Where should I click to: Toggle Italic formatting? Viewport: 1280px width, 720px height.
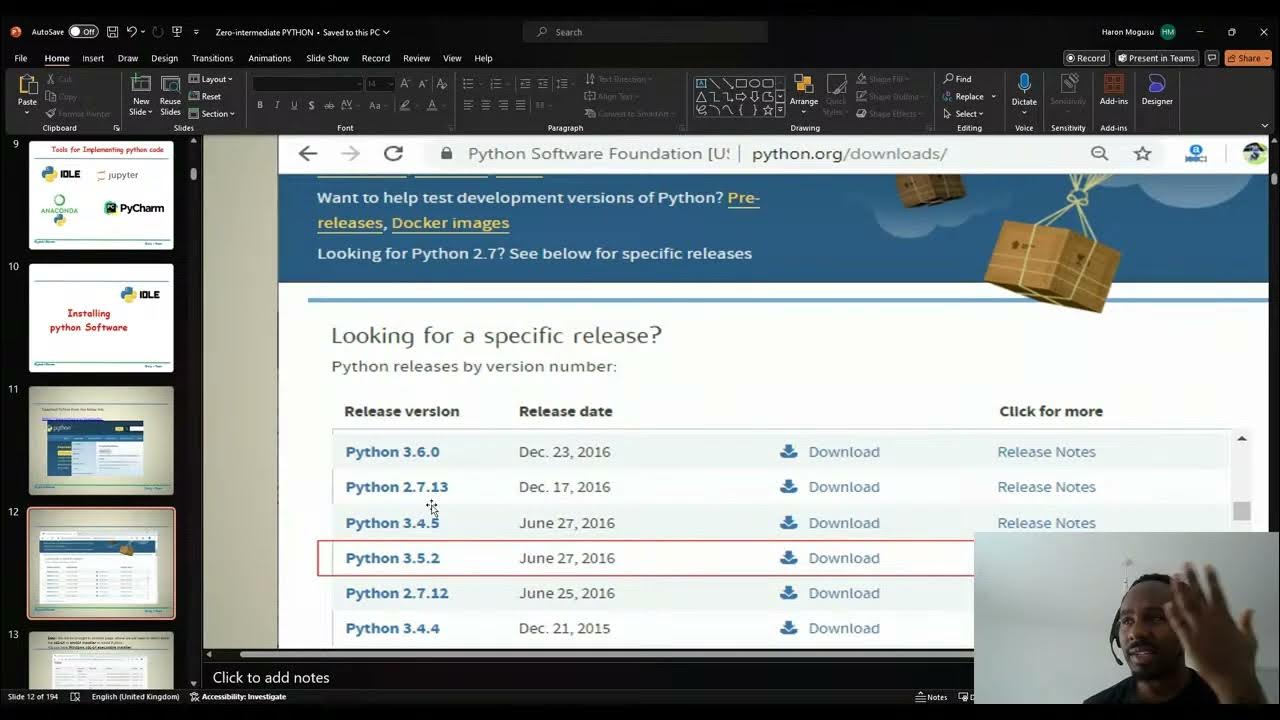click(277, 105)
